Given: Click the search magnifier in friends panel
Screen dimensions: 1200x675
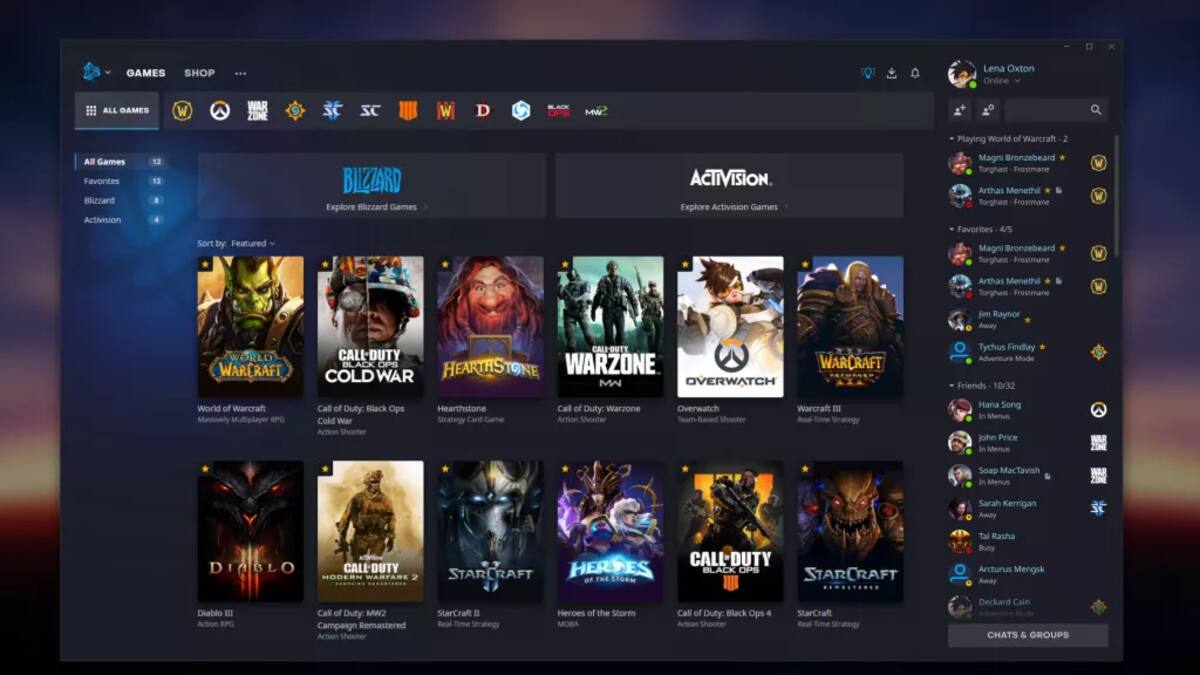Looking at the screenshot, I should coord(1096,110).
